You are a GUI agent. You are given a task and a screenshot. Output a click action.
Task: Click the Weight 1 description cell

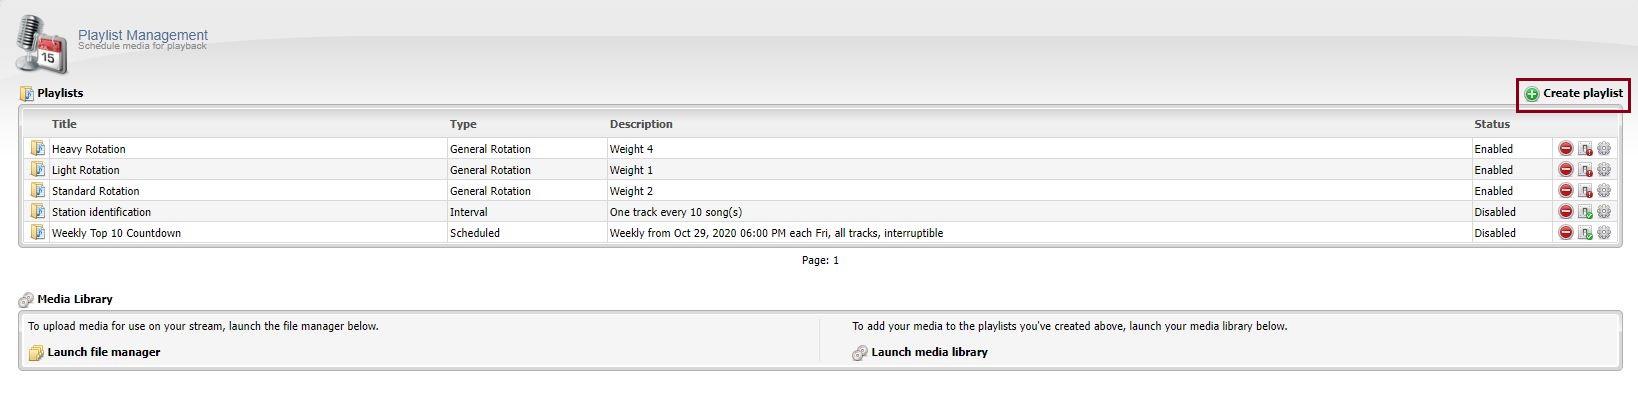[x=632, y=170]
